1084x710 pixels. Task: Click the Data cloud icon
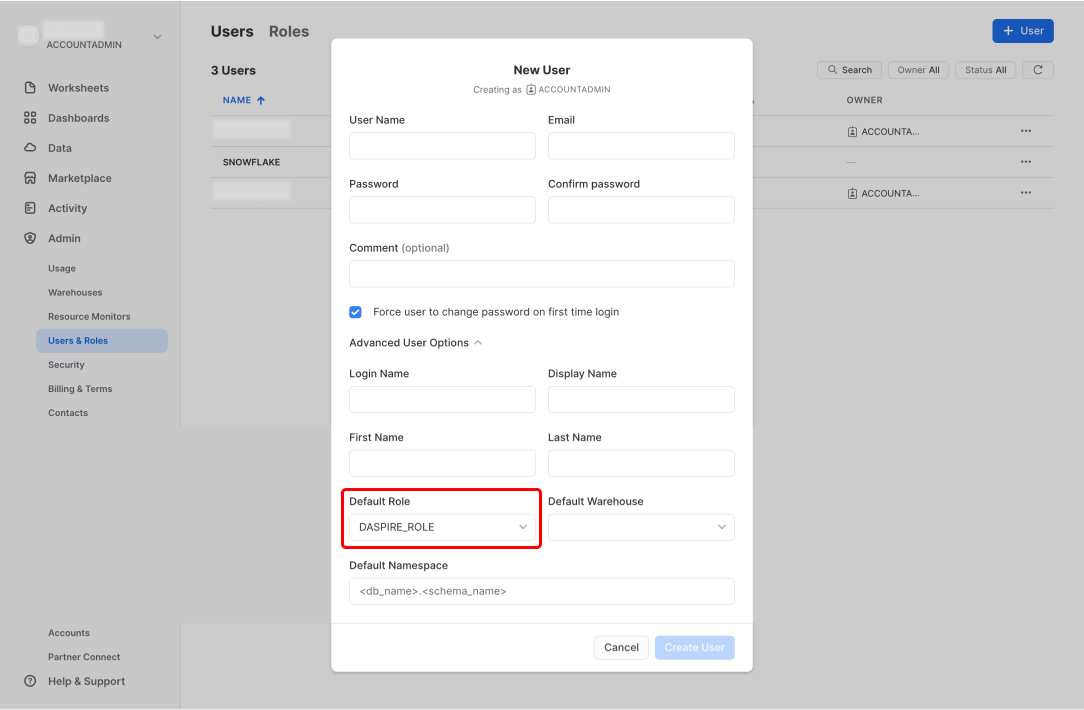30,148
